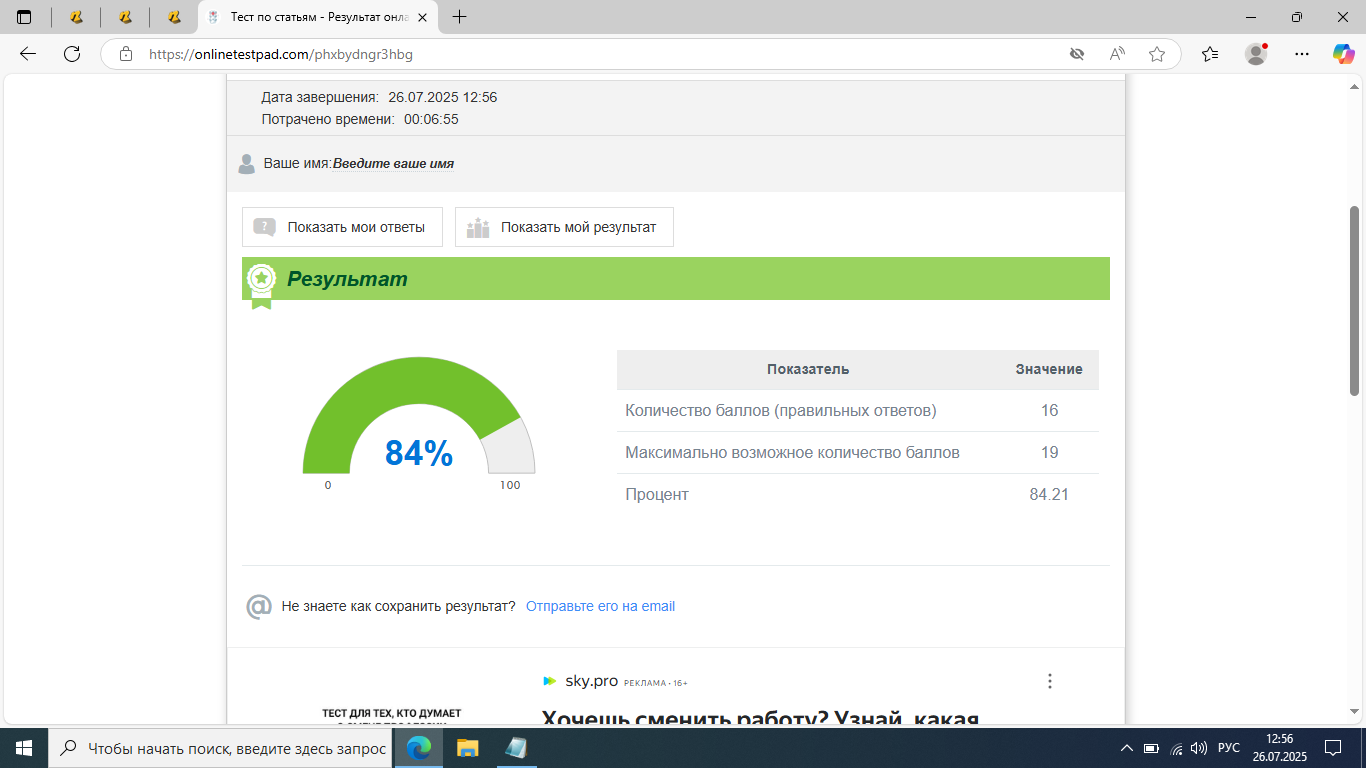
Task: Click the Windows taskbar search box
Action: point(221,748)
